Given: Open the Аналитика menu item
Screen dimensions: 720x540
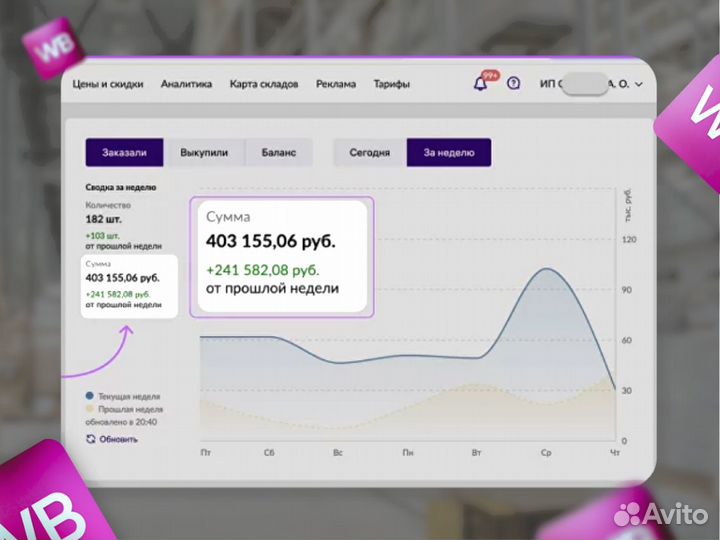Looking at the screenshot, I should (186, 84).
